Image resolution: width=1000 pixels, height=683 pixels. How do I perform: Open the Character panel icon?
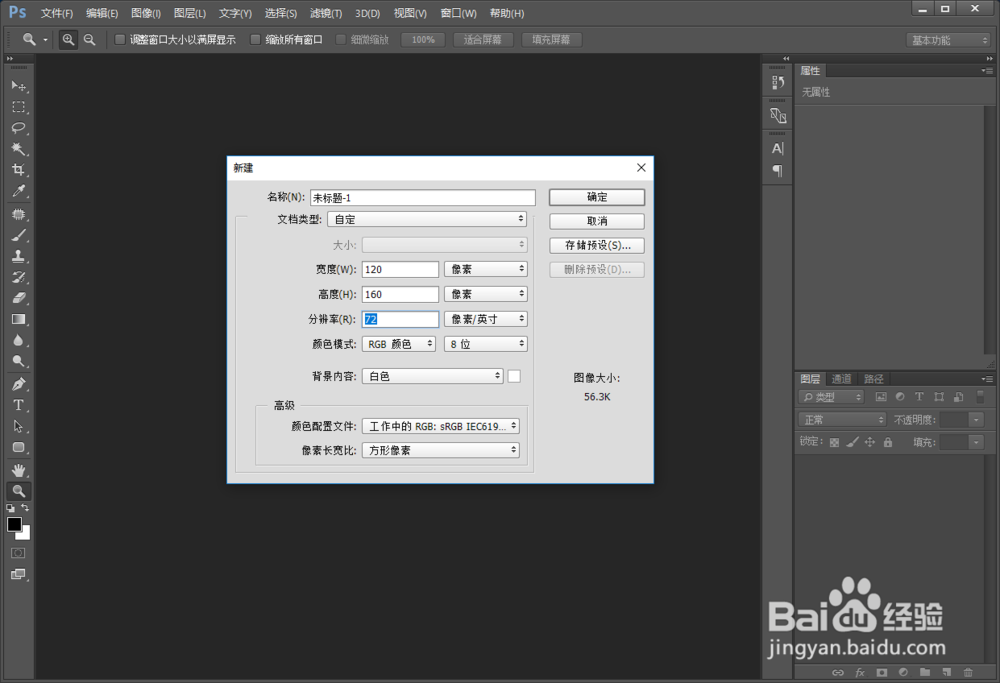point(777,148)
